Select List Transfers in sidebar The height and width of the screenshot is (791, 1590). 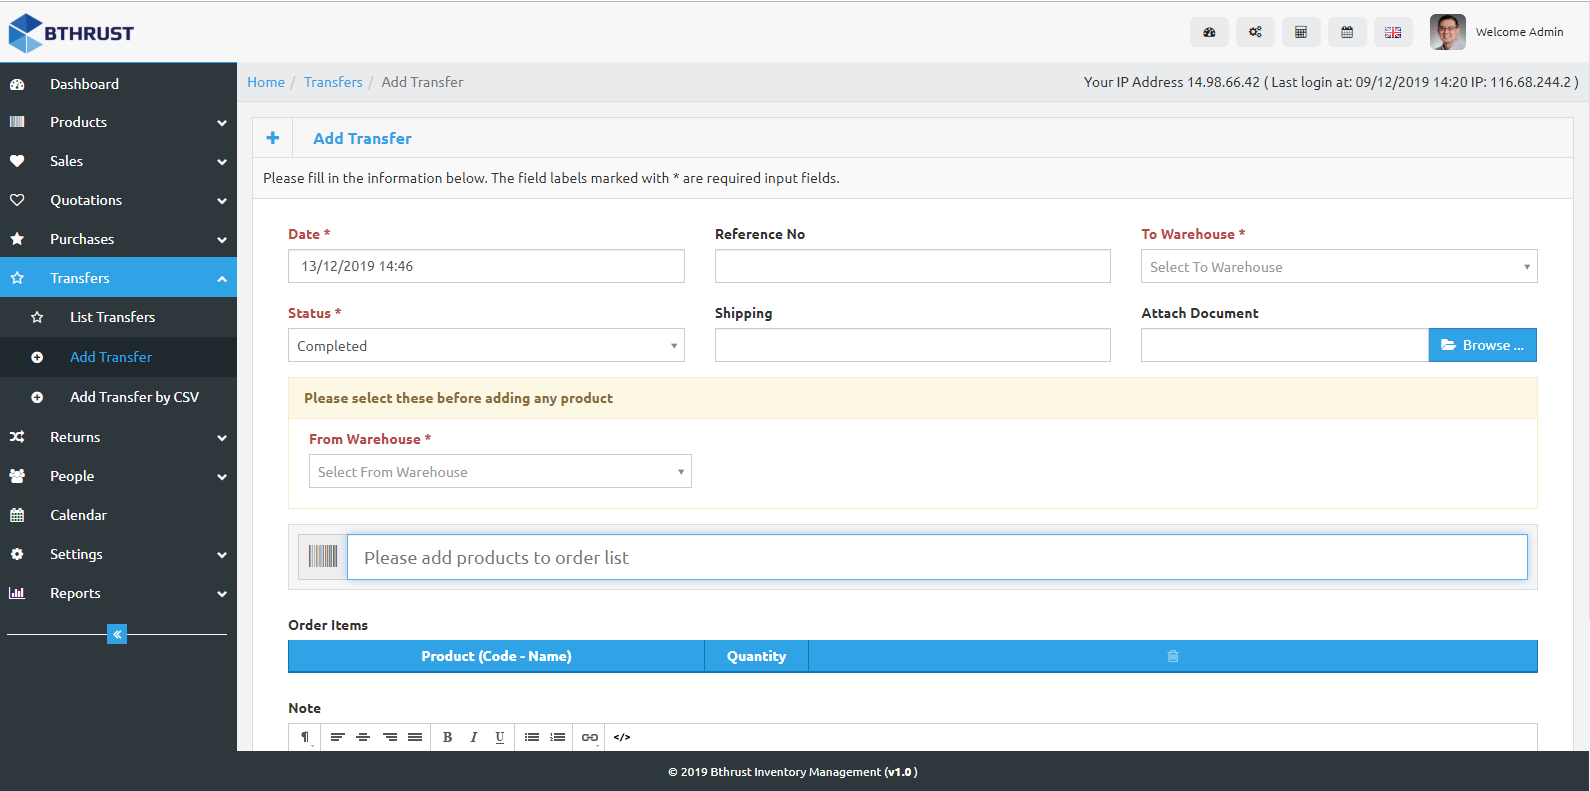coord(118,317)
